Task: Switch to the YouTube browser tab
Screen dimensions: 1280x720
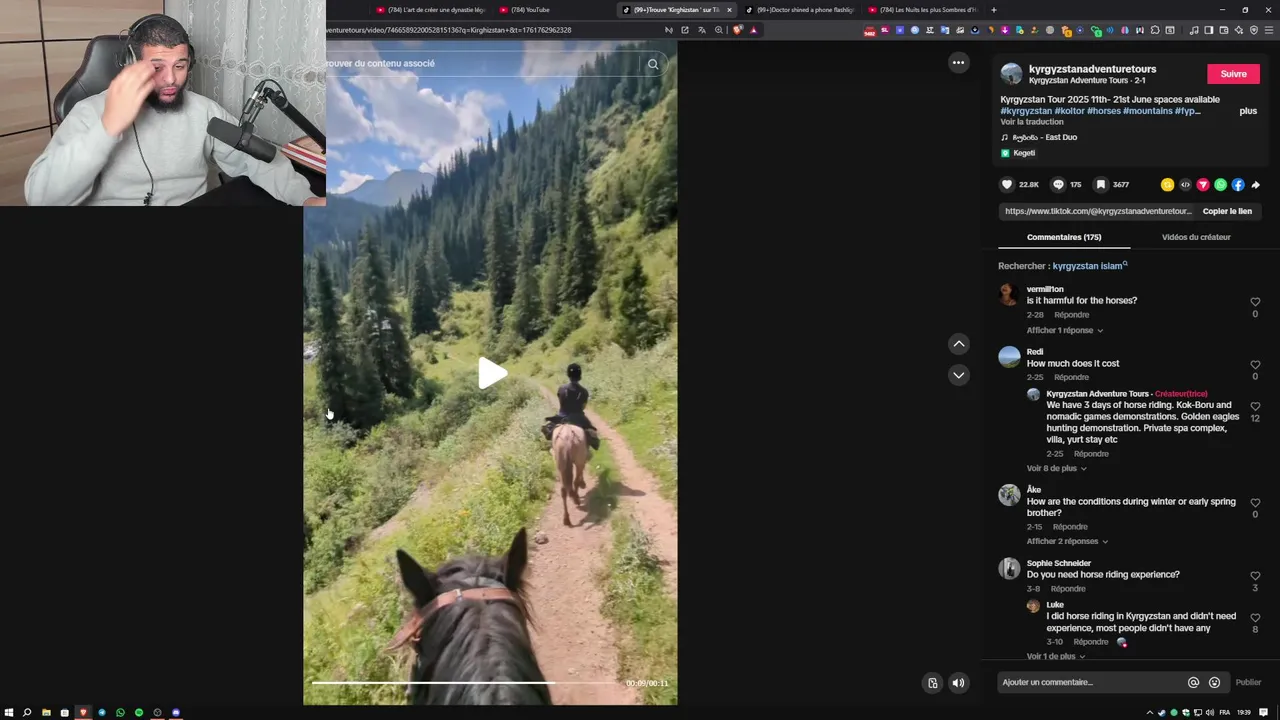Action: click(x=556, y=10)
